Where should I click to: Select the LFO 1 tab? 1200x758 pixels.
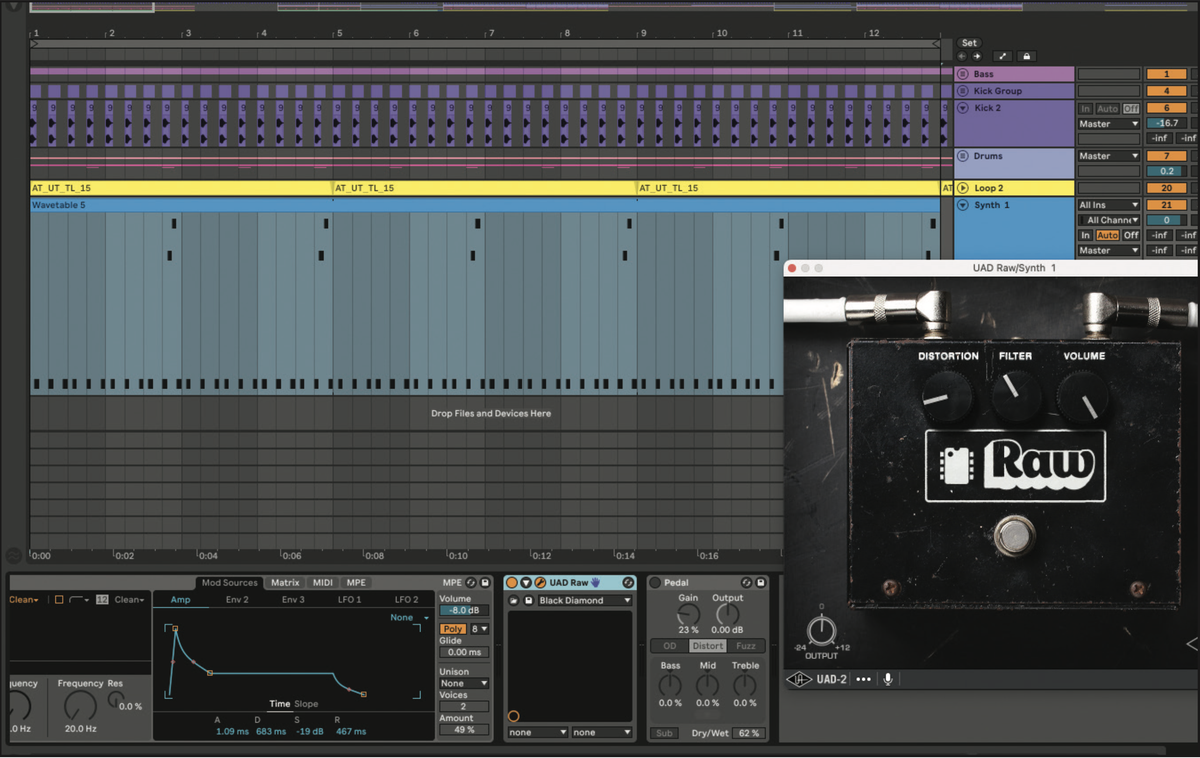coord(350,599)
